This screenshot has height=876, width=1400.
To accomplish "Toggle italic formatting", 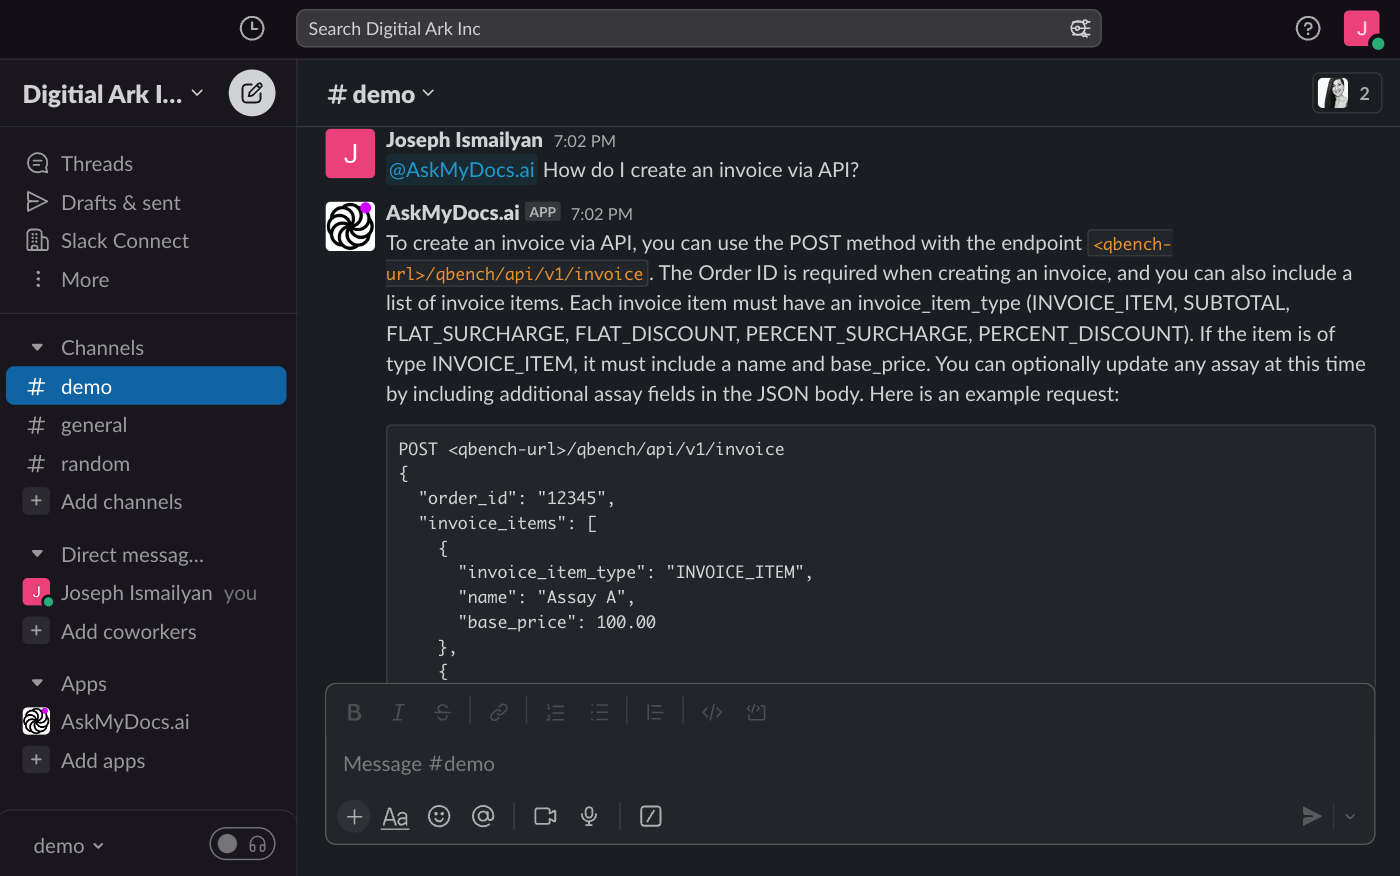I will point(398,712).
